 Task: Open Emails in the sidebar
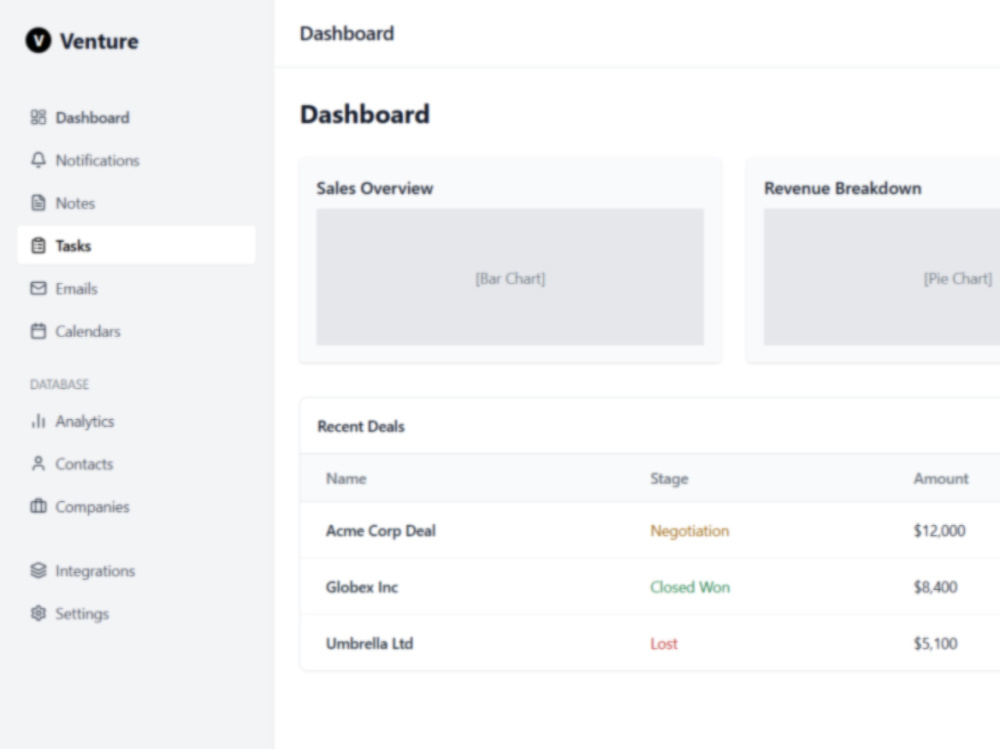[x=136, y=288]
